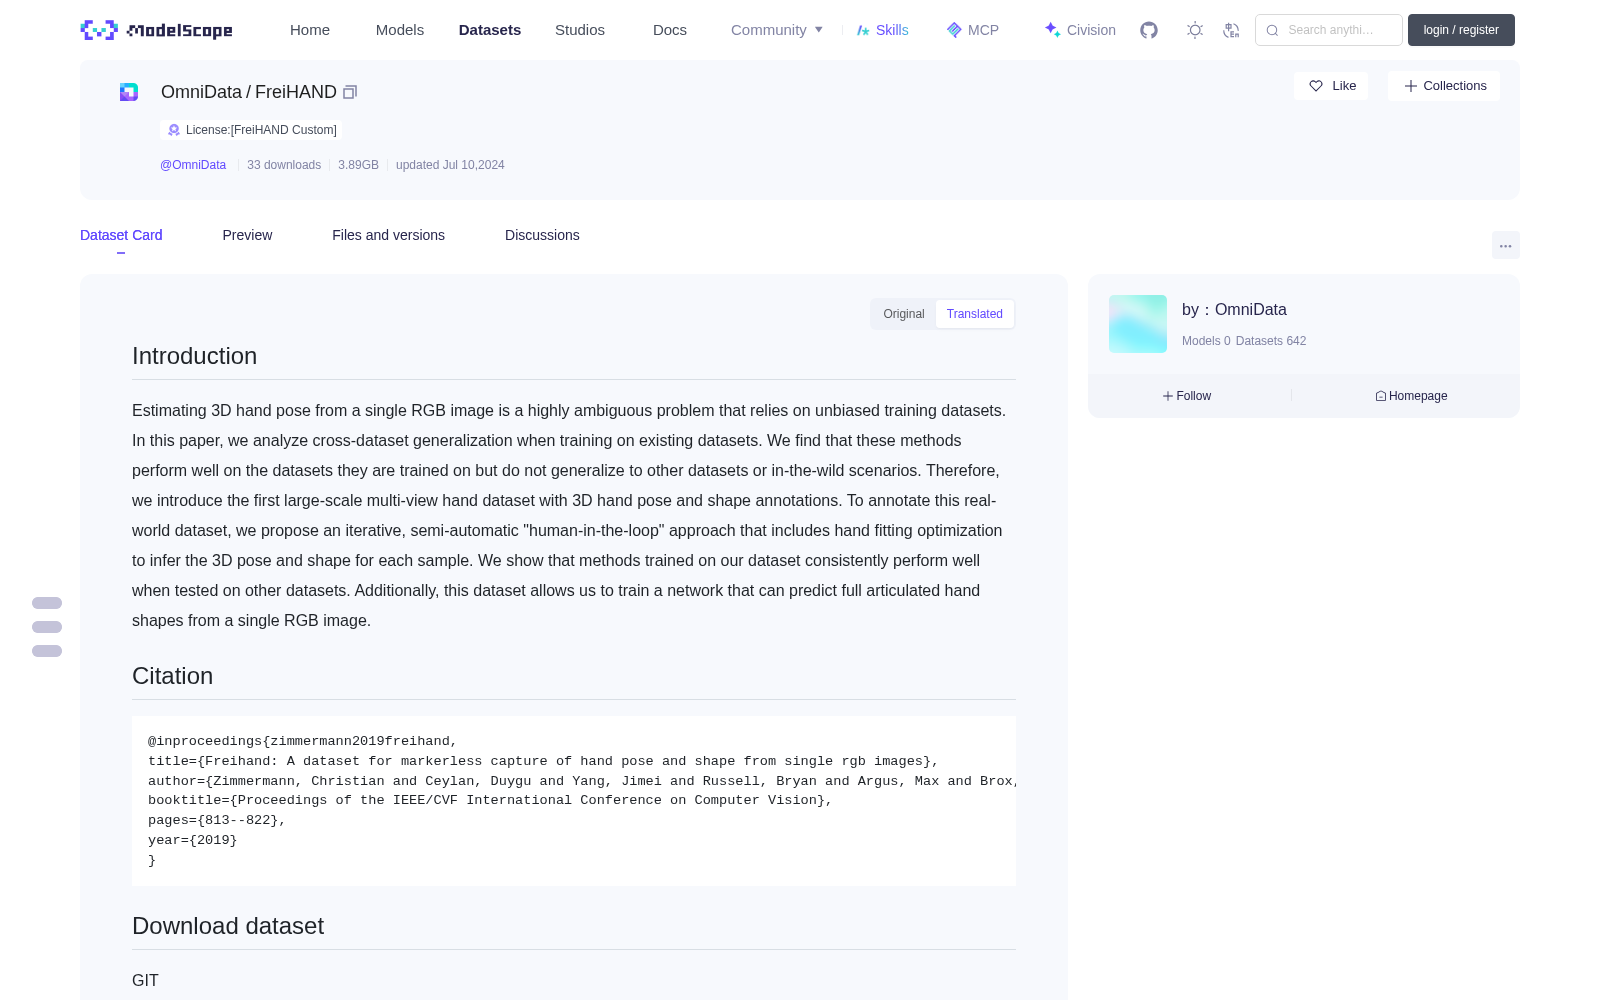
Task: Click the 'OmniData / FreiHAND' title text
Action: pyautogui.click(x=249, y=92)
